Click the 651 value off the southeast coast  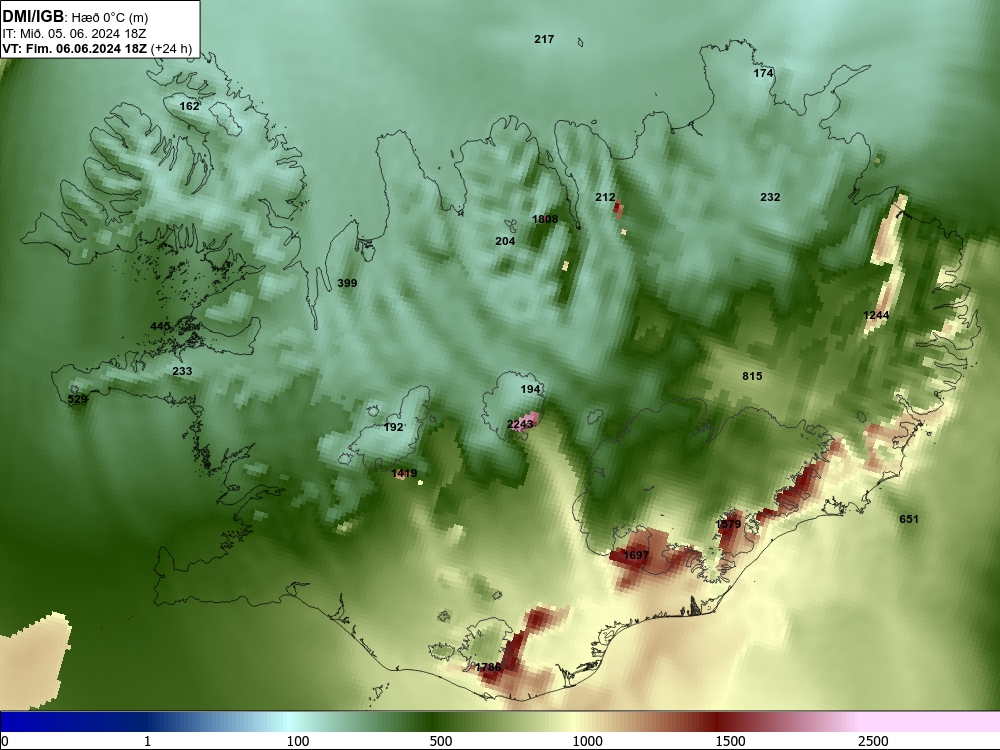tap(909, 519)
